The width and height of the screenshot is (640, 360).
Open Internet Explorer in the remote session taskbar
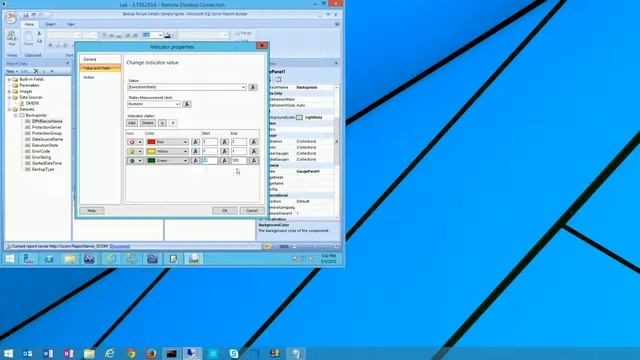(111, 259)
